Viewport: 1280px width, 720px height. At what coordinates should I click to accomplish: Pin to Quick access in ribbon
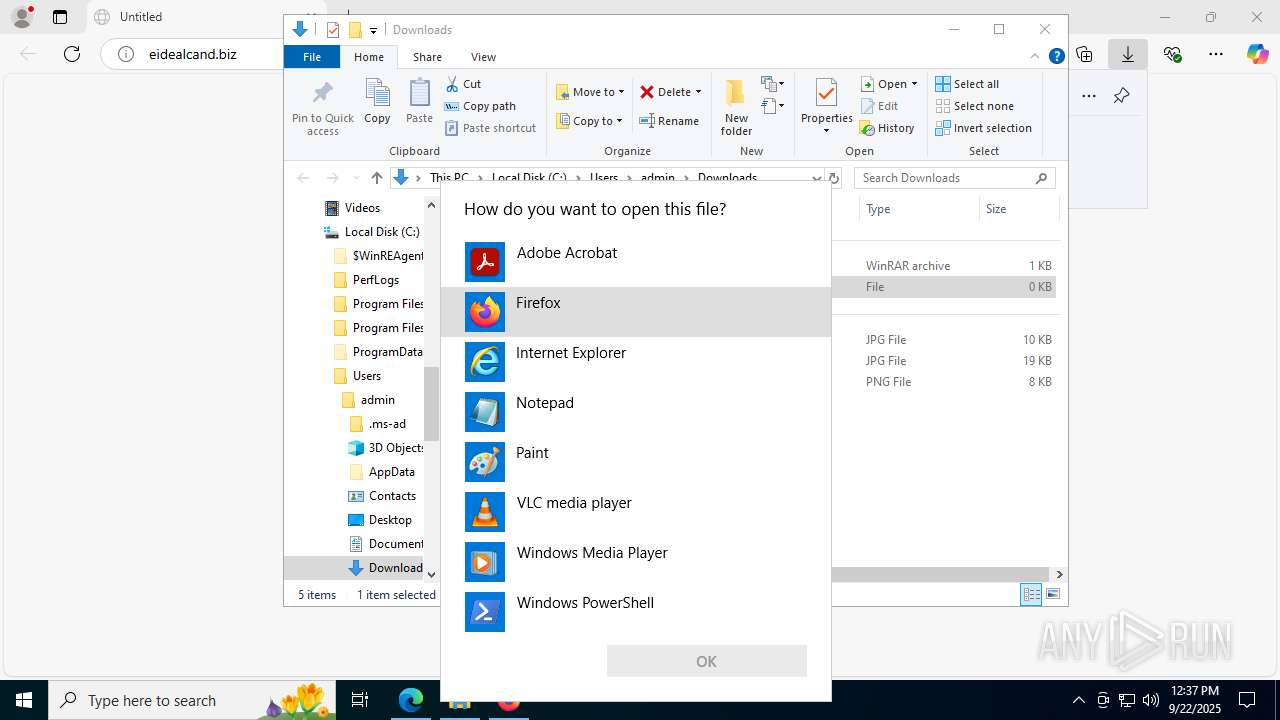(322, 108)
